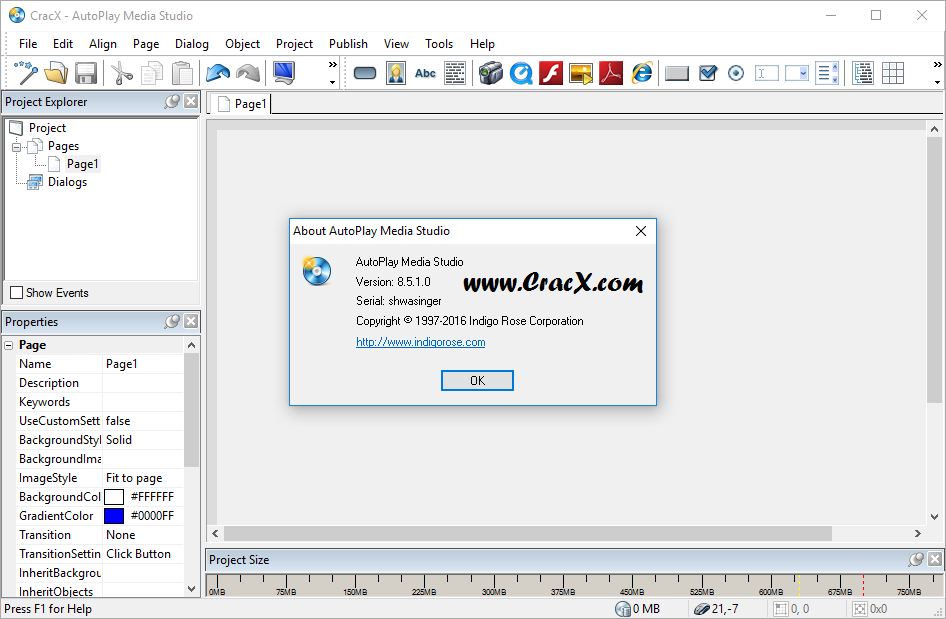Open the Dialog menu
946x619 pixels.
tap(192, 44)
